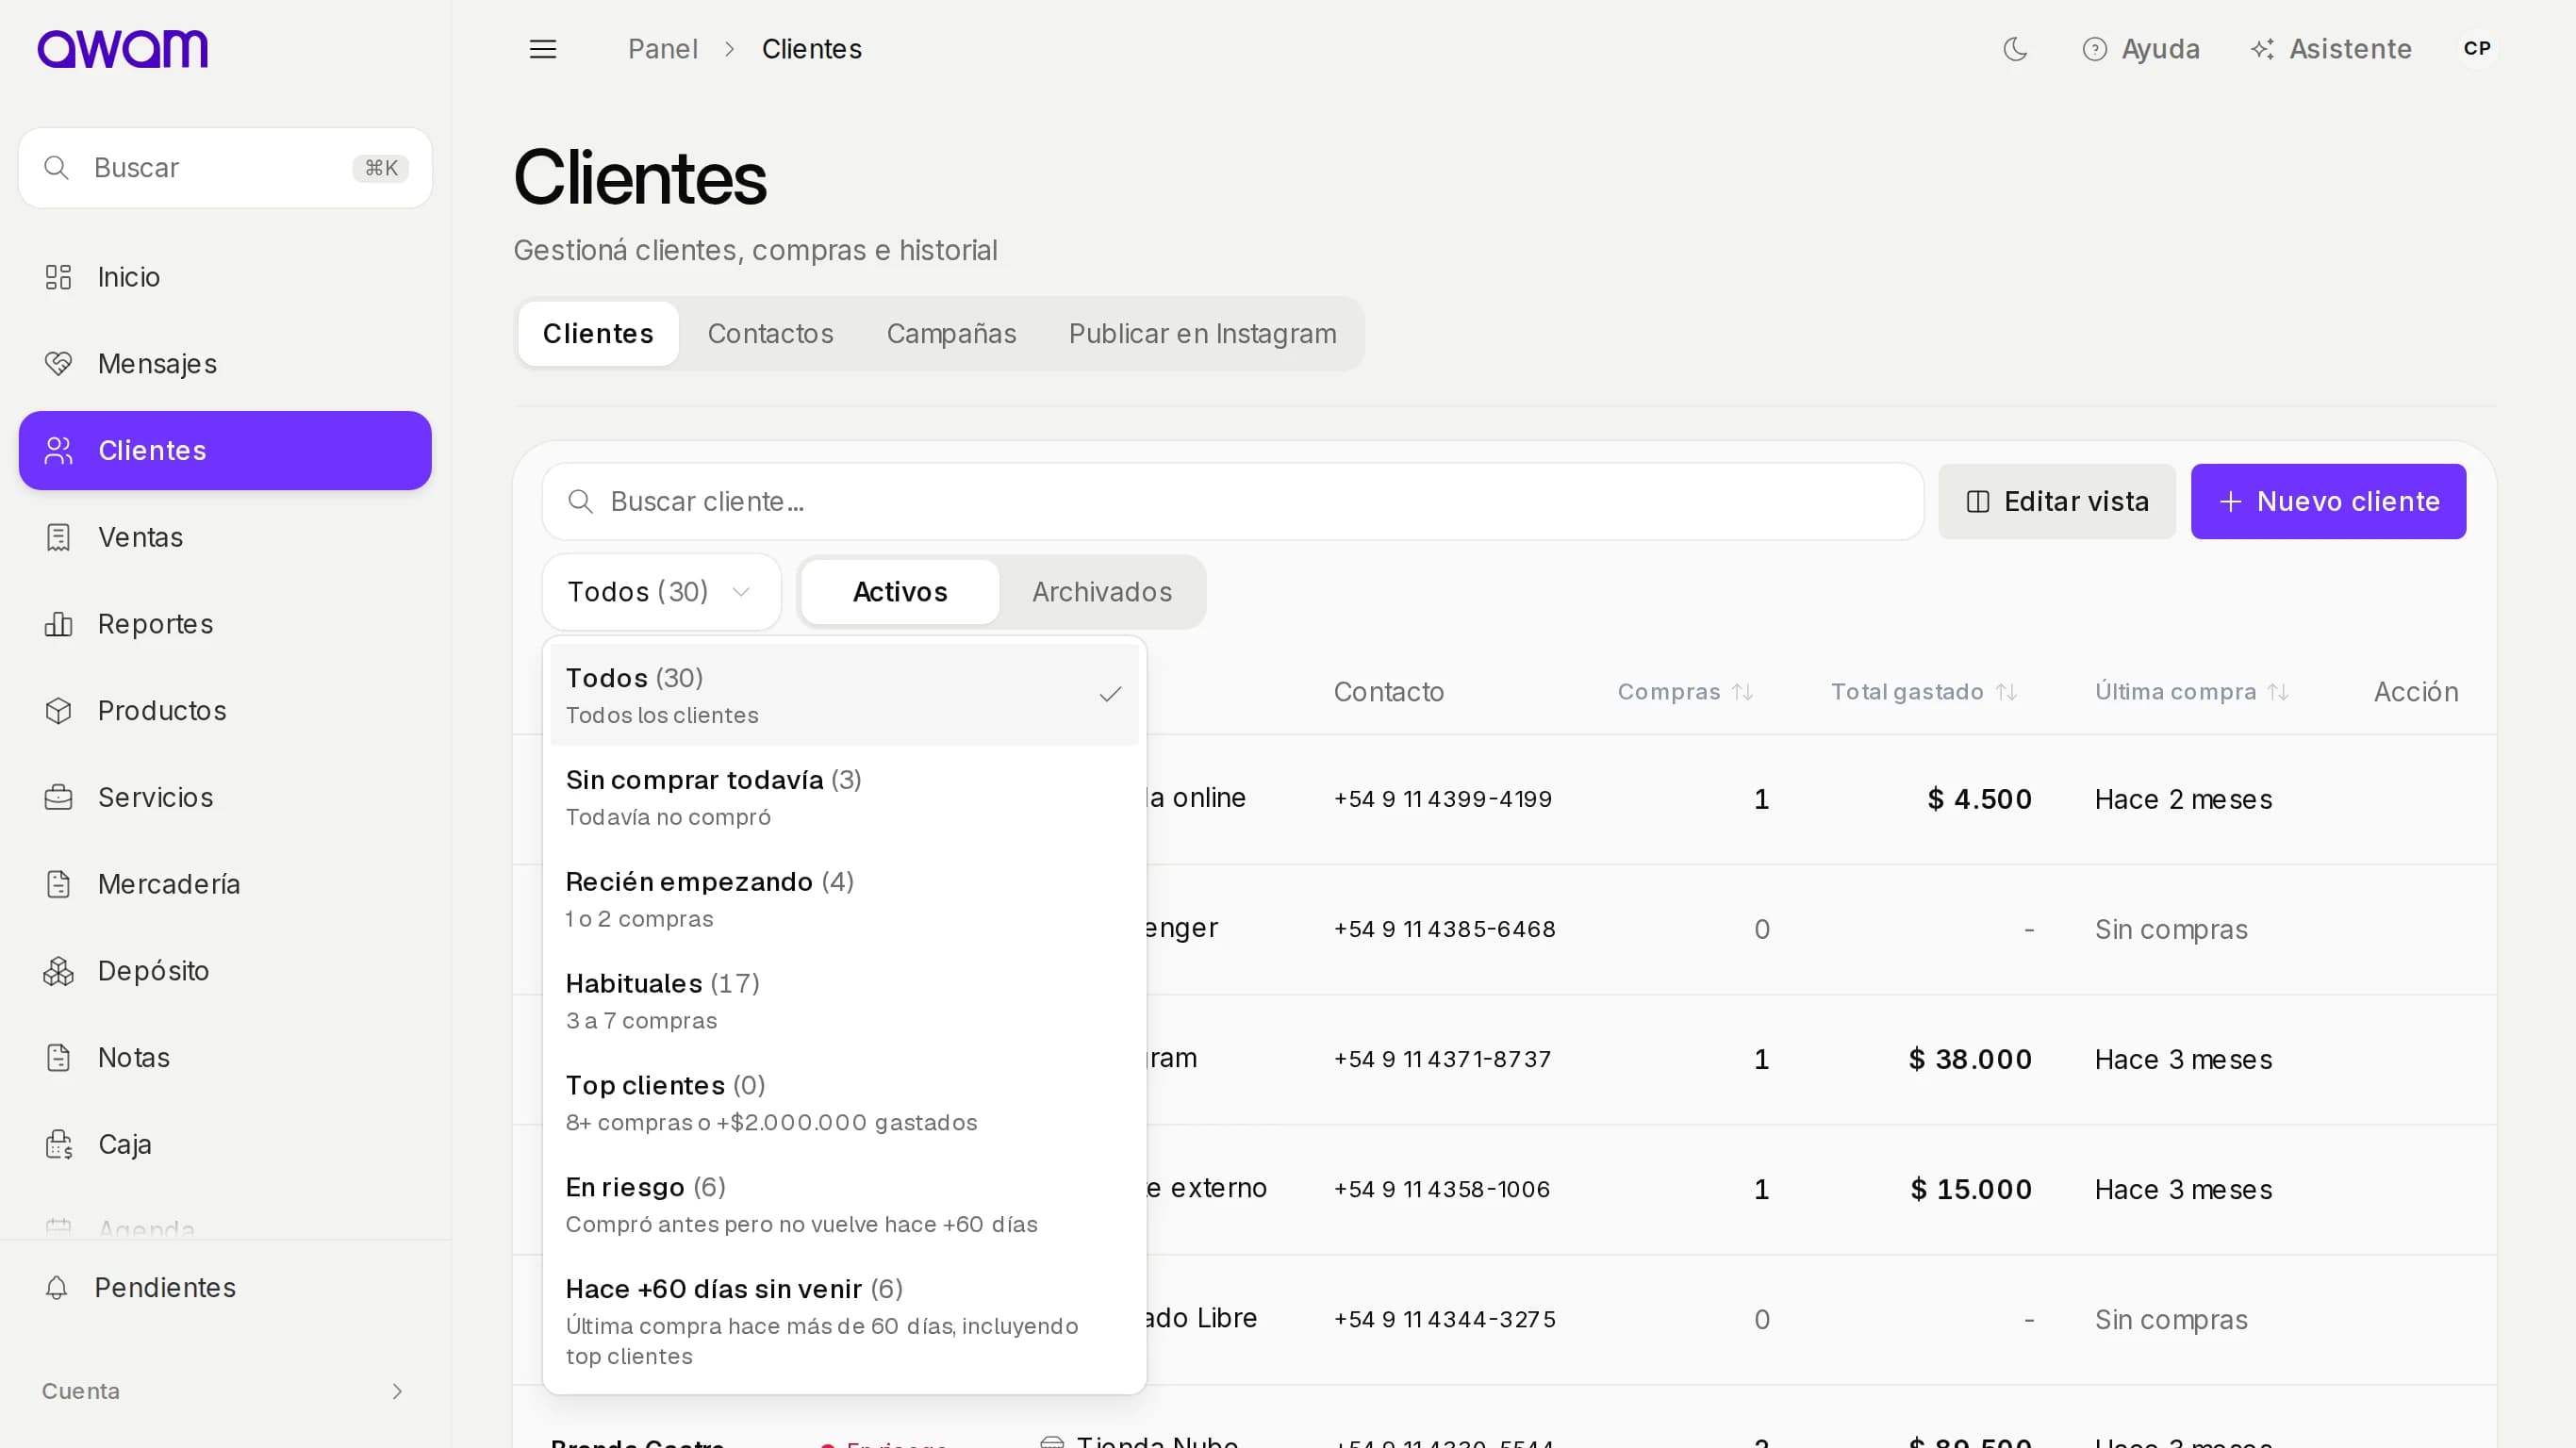This screenshot has height=1448, width=2576.
Task: Sort by Última compra column arrows
Action: coord(2278,692)
